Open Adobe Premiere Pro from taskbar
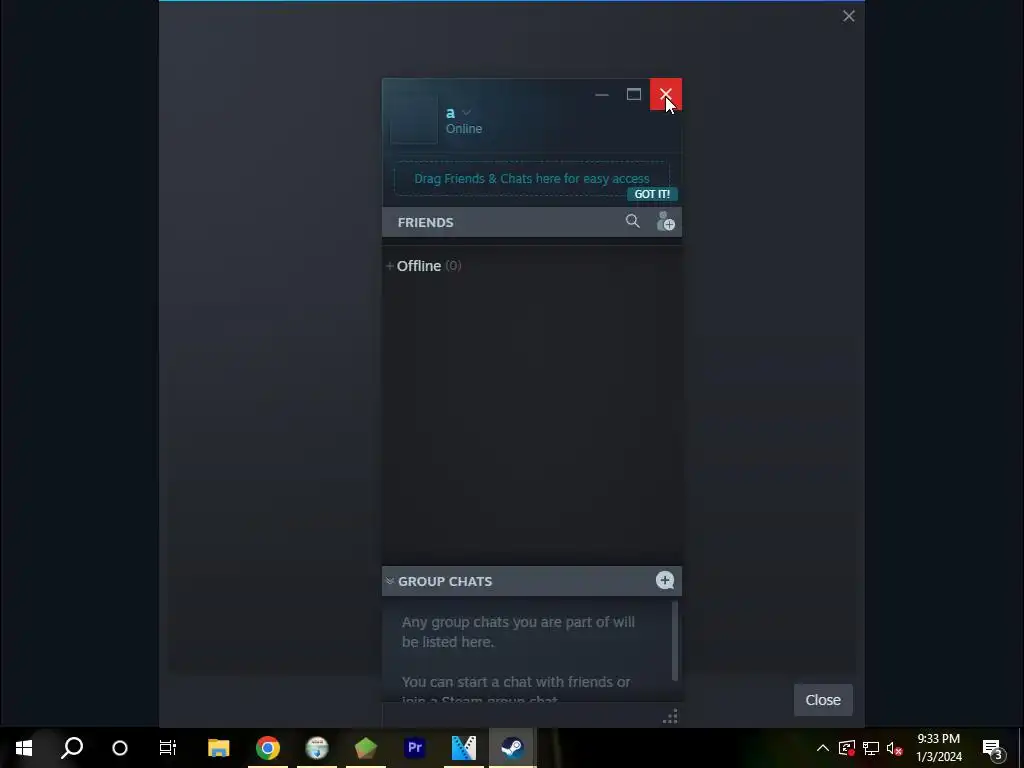Screen dimensions: 1024x768 (415, 748)
